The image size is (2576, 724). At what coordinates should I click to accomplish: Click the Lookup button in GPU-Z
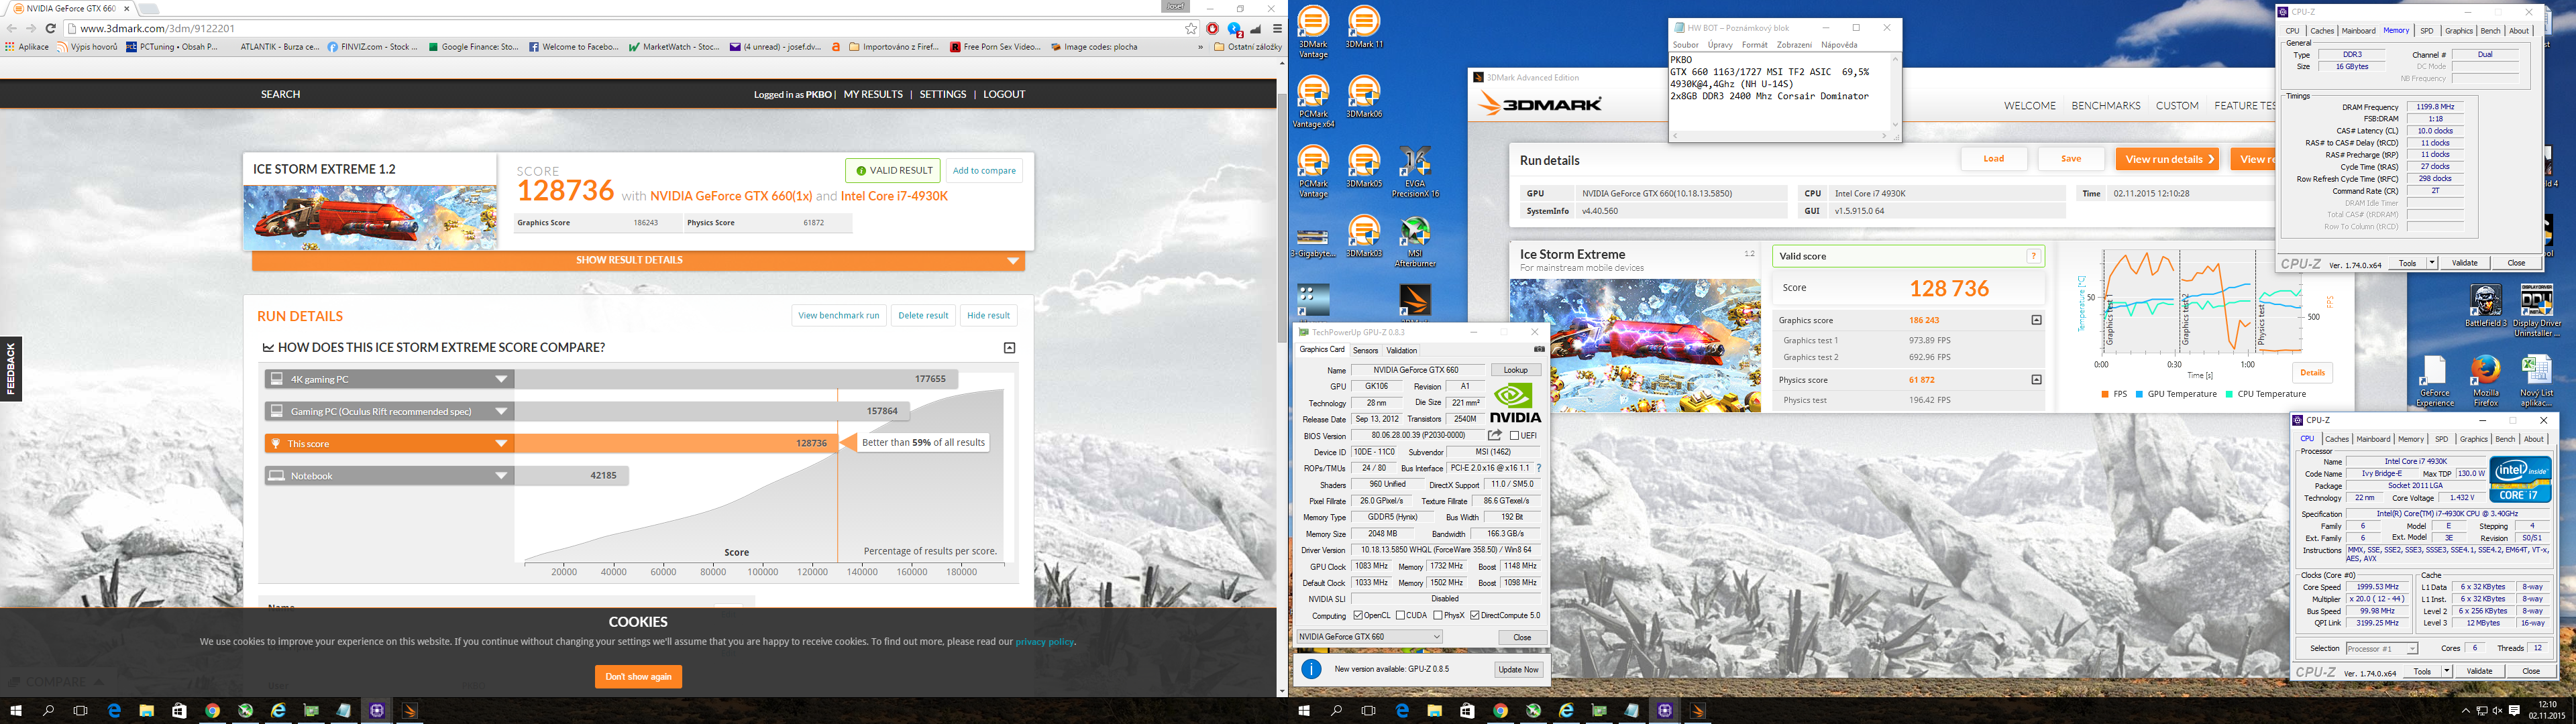(1516, 370)
